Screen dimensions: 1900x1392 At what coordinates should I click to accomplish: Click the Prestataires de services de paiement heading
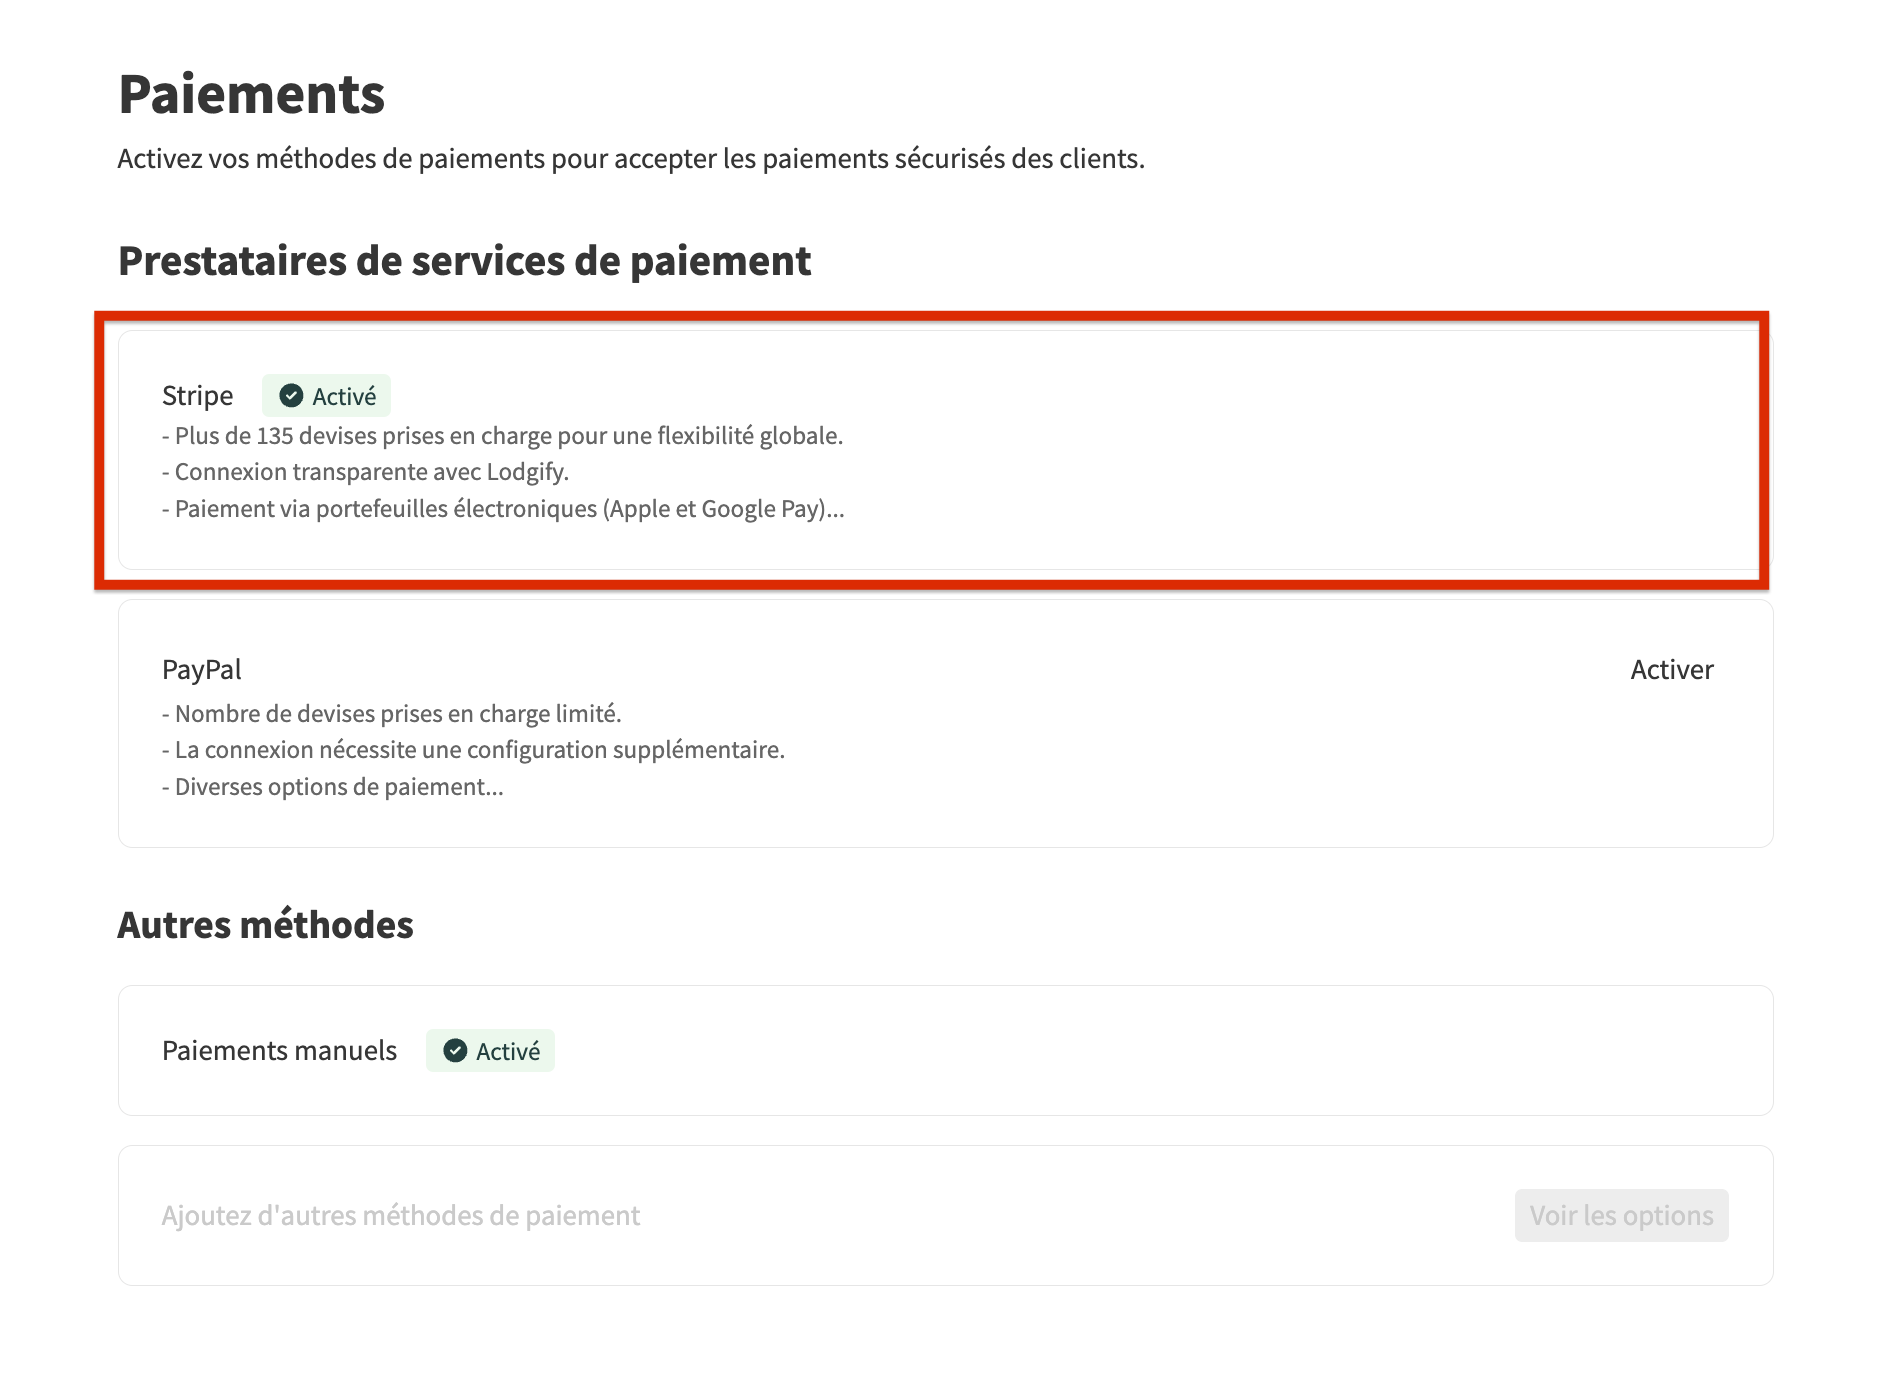pos(464,261)
